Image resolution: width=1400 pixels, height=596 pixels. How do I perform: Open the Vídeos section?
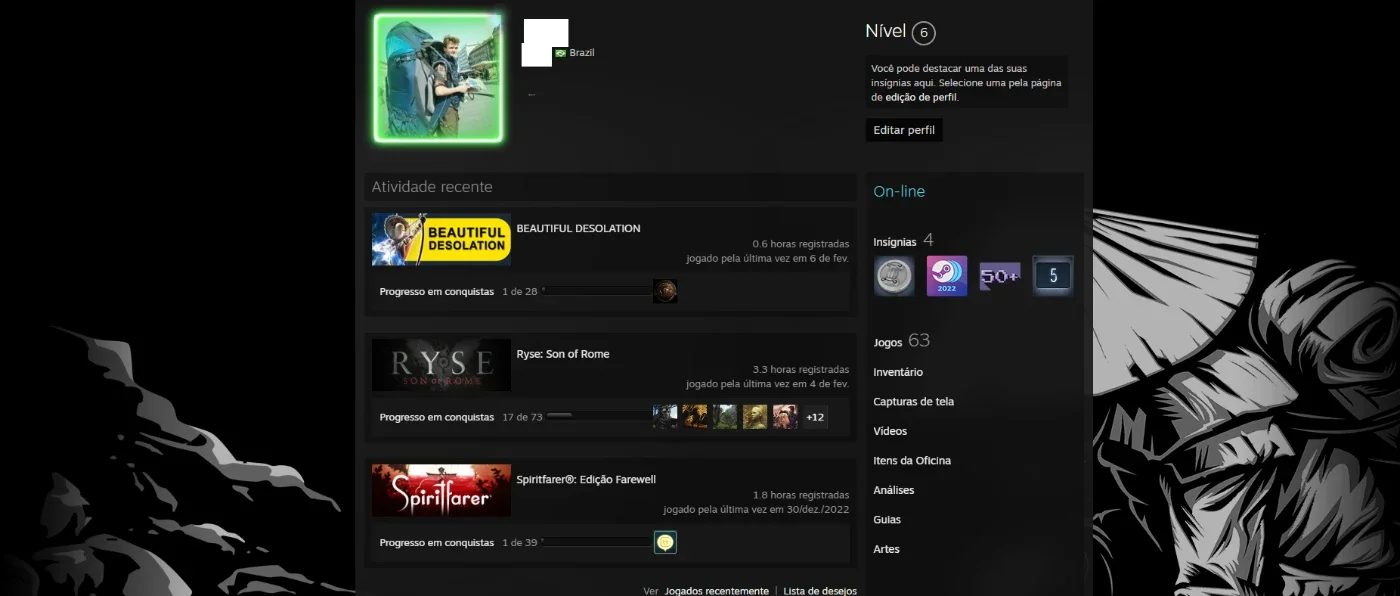pos(890,431)
